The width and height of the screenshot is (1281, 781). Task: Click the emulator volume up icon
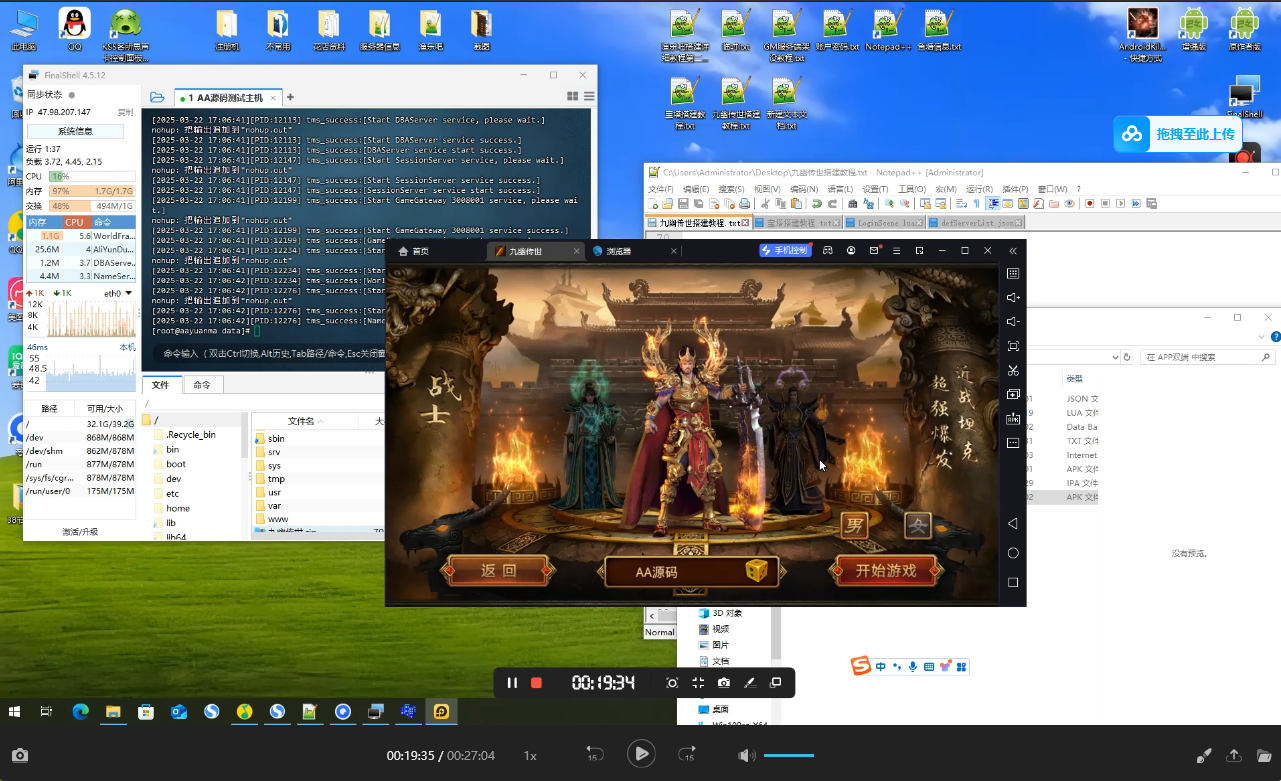1013,297
